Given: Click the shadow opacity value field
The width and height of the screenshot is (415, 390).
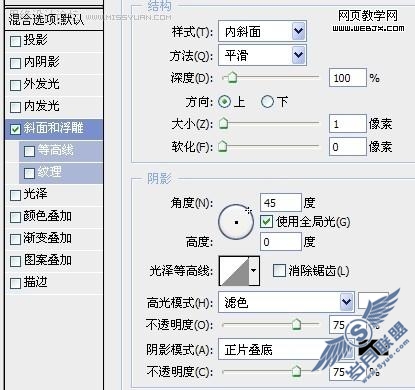Looking at the screenshot, I should click(x=347, y=372).
